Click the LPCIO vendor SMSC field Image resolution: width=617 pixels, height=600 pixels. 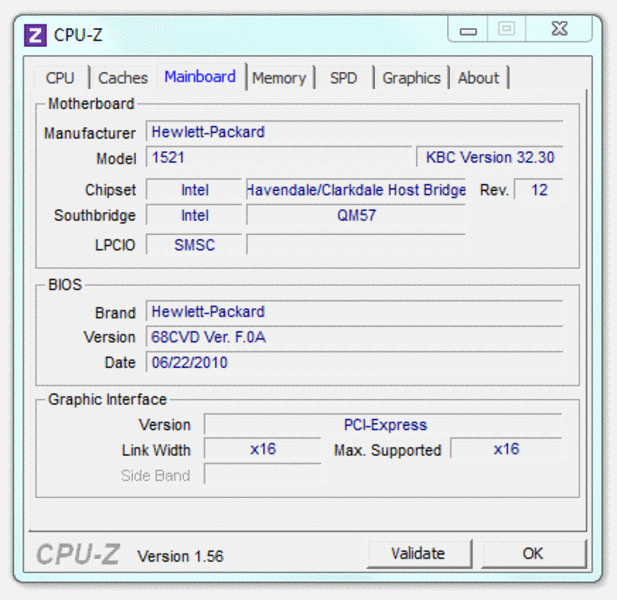(194, 245)
